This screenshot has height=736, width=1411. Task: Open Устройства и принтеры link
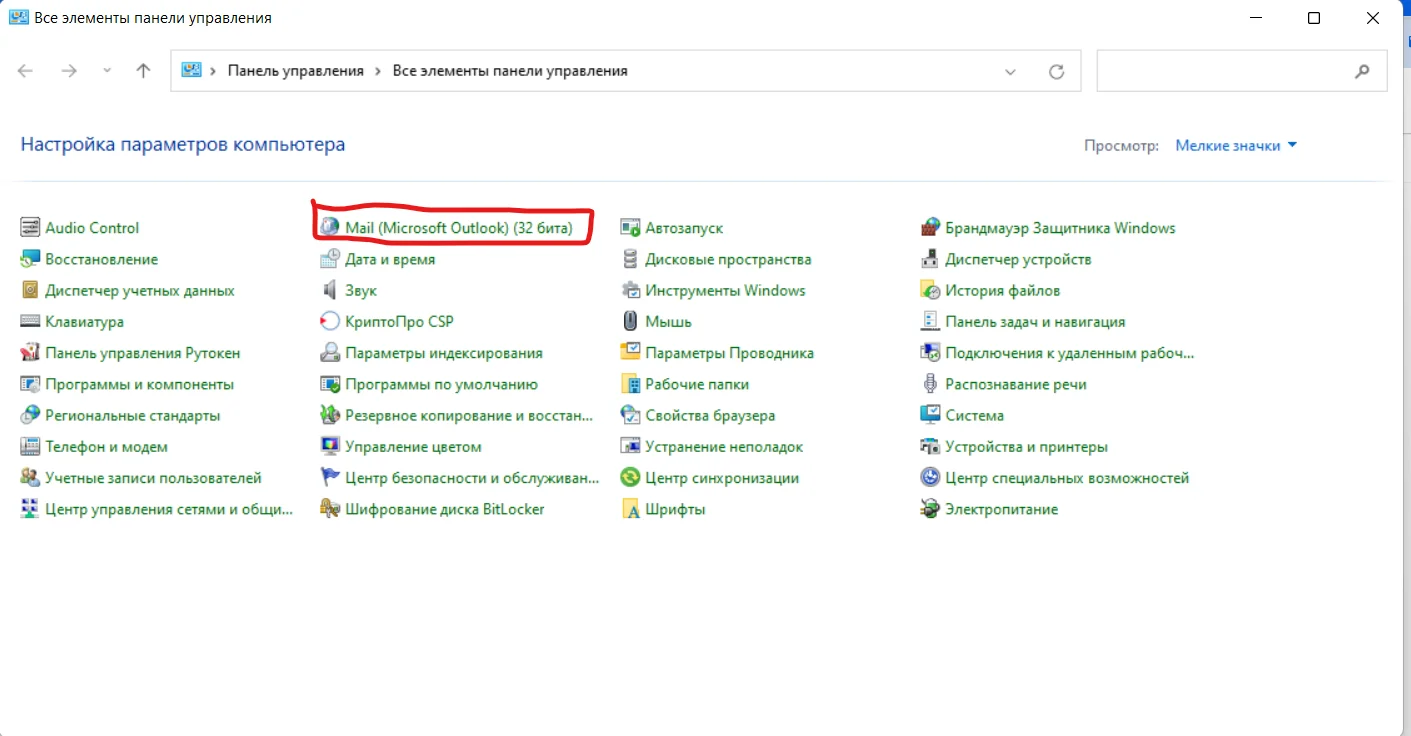click(x=1026, y=447)
